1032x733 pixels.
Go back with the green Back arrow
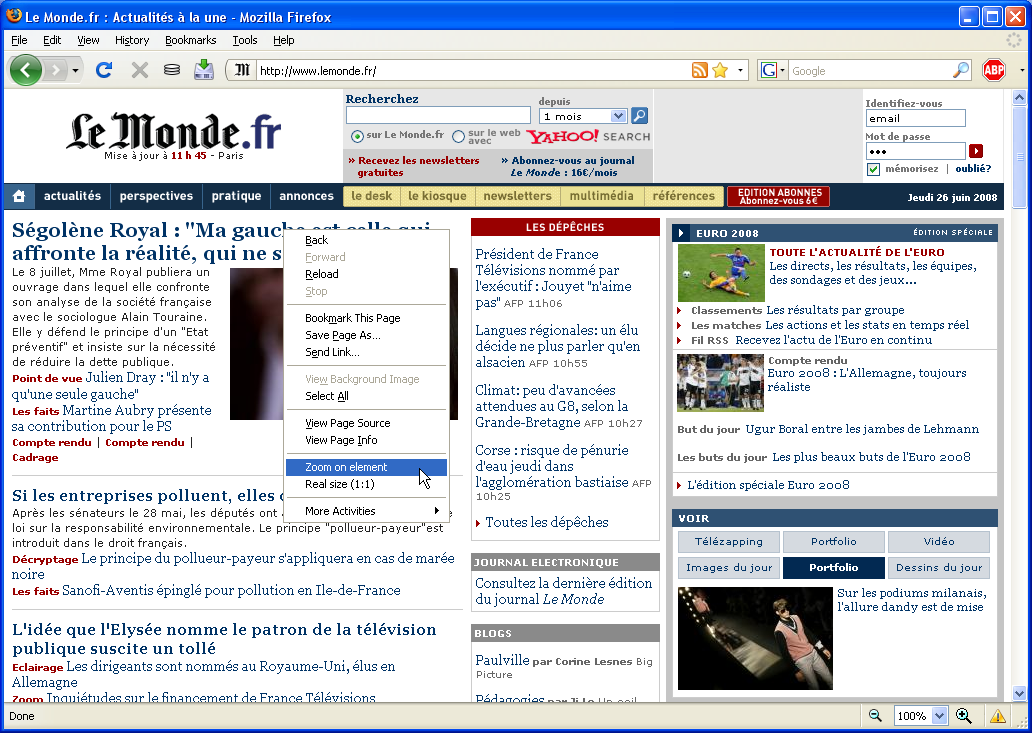pyautogui.click(x=26, y=70)
